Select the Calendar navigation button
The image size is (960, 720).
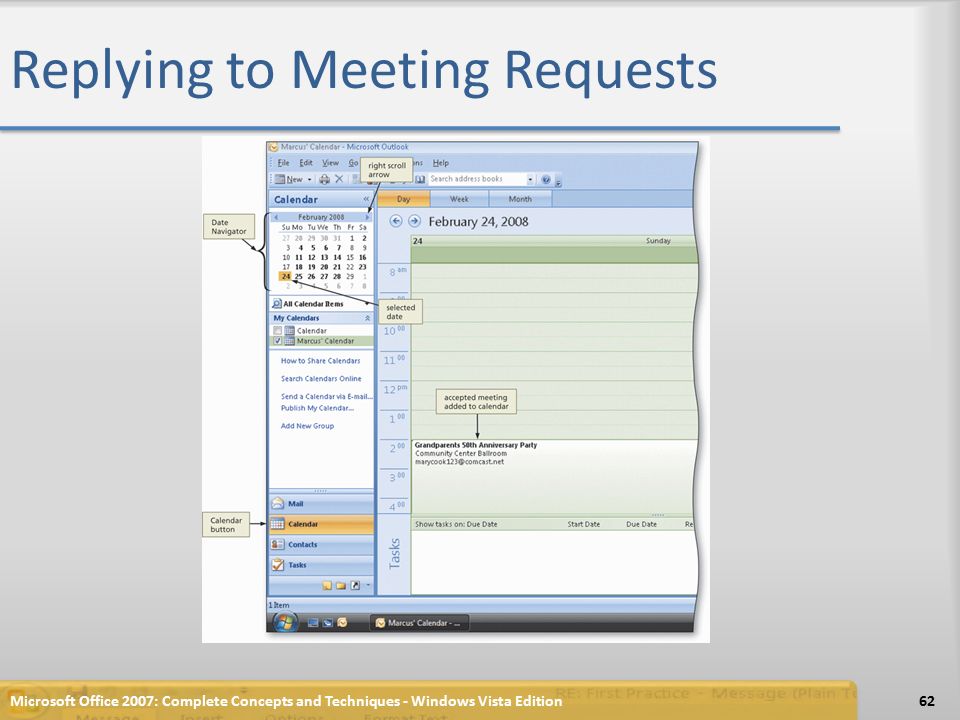pos(321,524)
